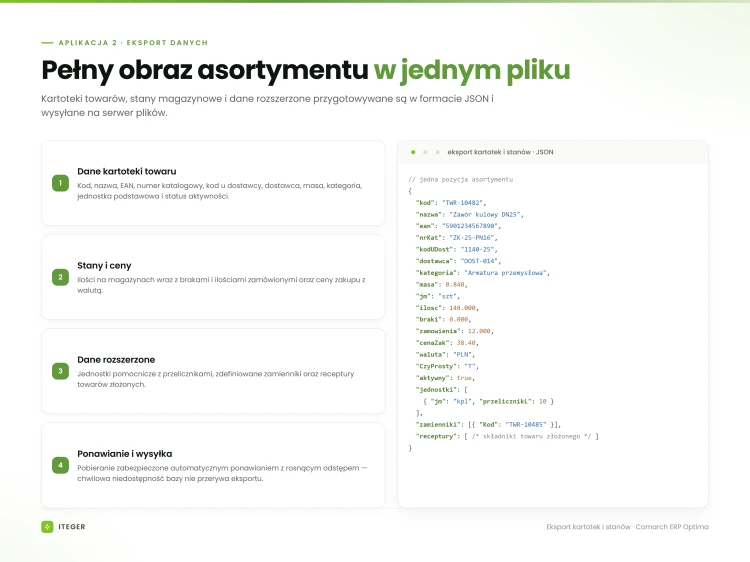Click the code window title 'eksport kartotek i stanów · JSON'
Screen dimensions: 750x562
500,152
